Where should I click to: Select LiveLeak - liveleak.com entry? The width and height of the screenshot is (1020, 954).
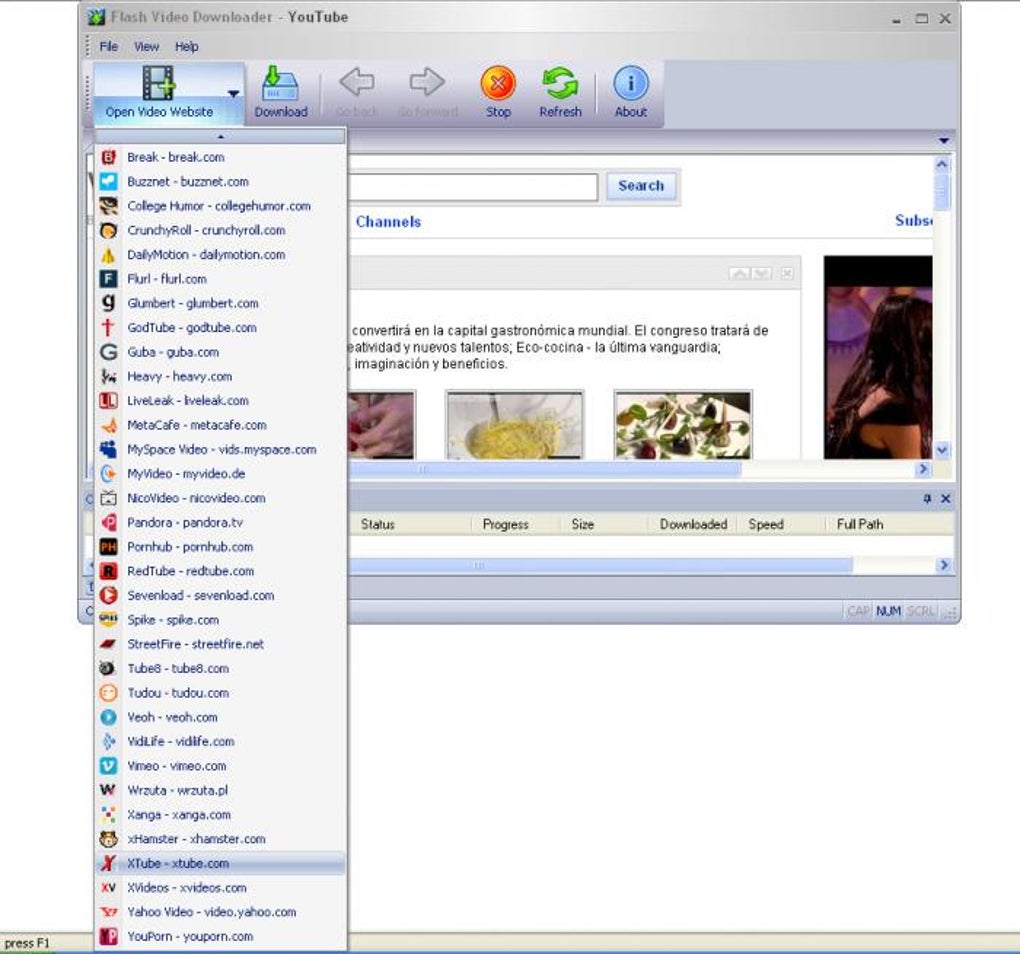click(221, 401)
